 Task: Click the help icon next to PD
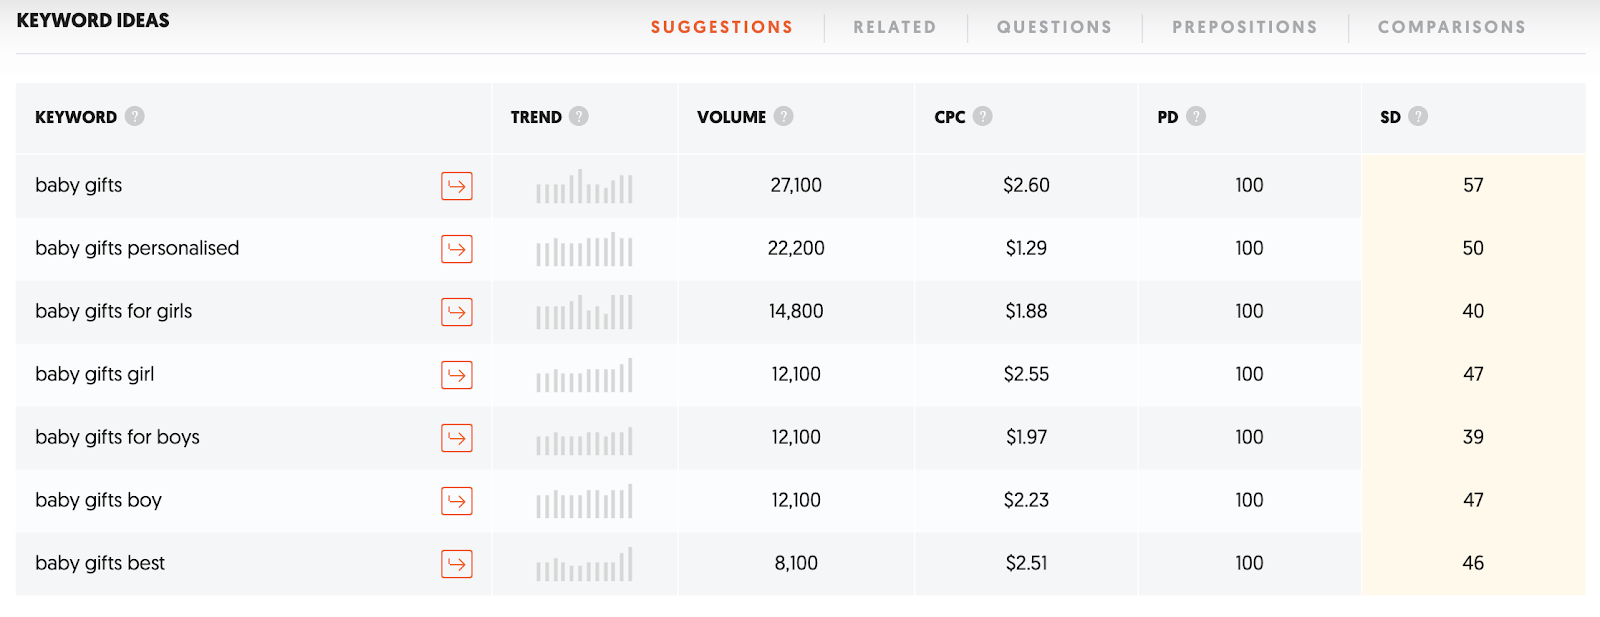1196,116
